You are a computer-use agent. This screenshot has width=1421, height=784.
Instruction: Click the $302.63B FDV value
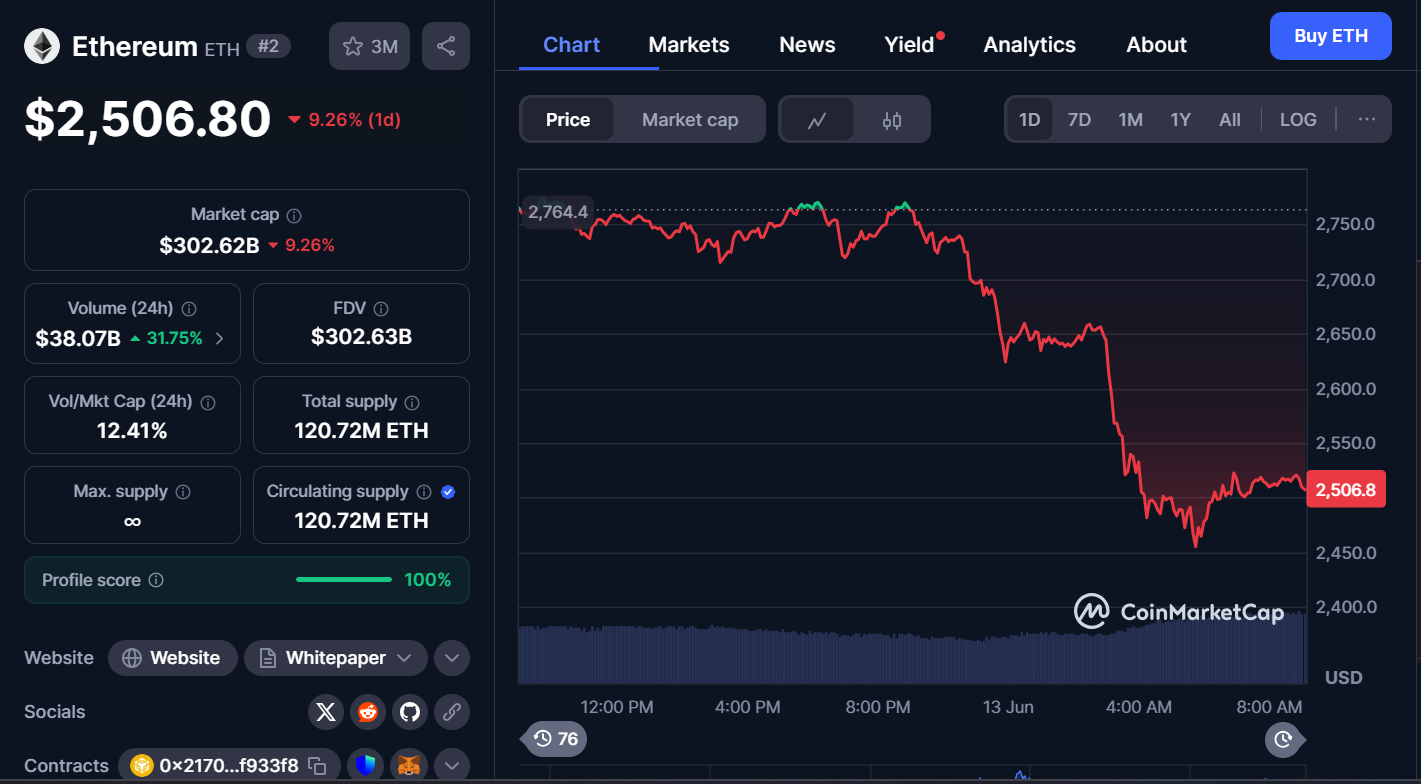[x=361, y=337]
